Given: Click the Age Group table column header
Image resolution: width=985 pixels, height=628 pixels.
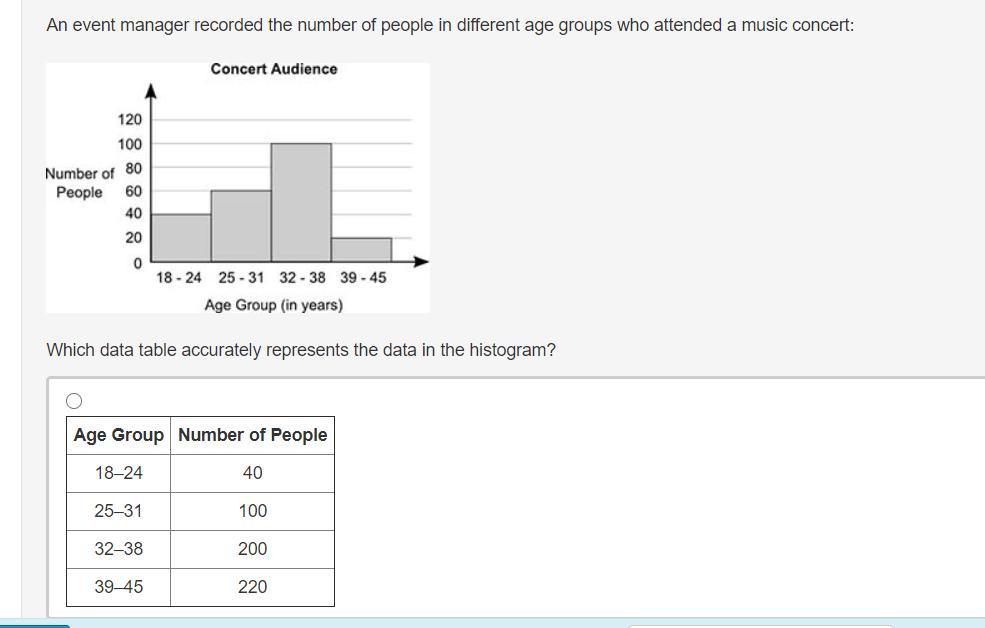Looking at the screenshot, I should pos(119,435).
